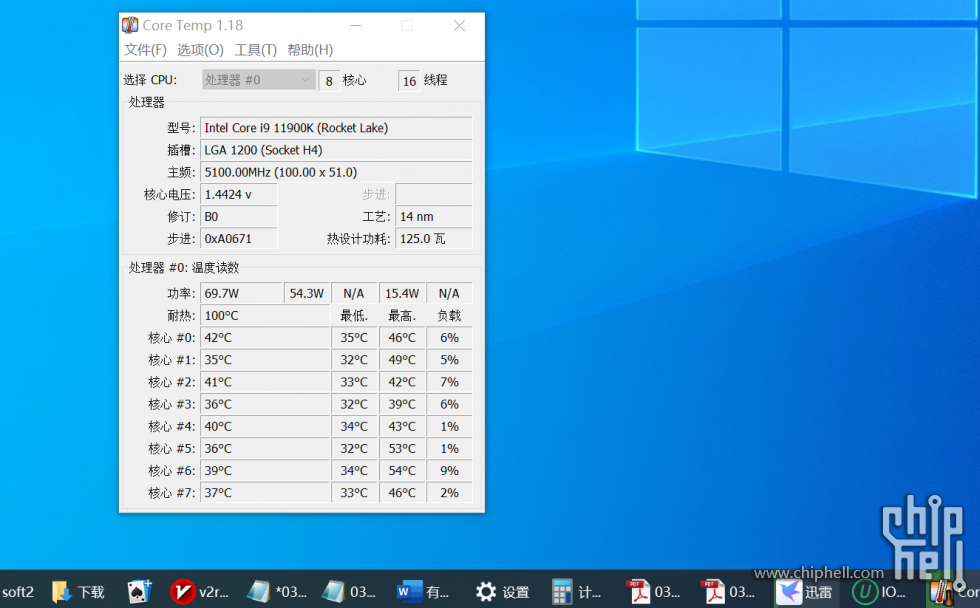Click 核心 #1 maximum temperature 49°C

[x=402, y=360]
